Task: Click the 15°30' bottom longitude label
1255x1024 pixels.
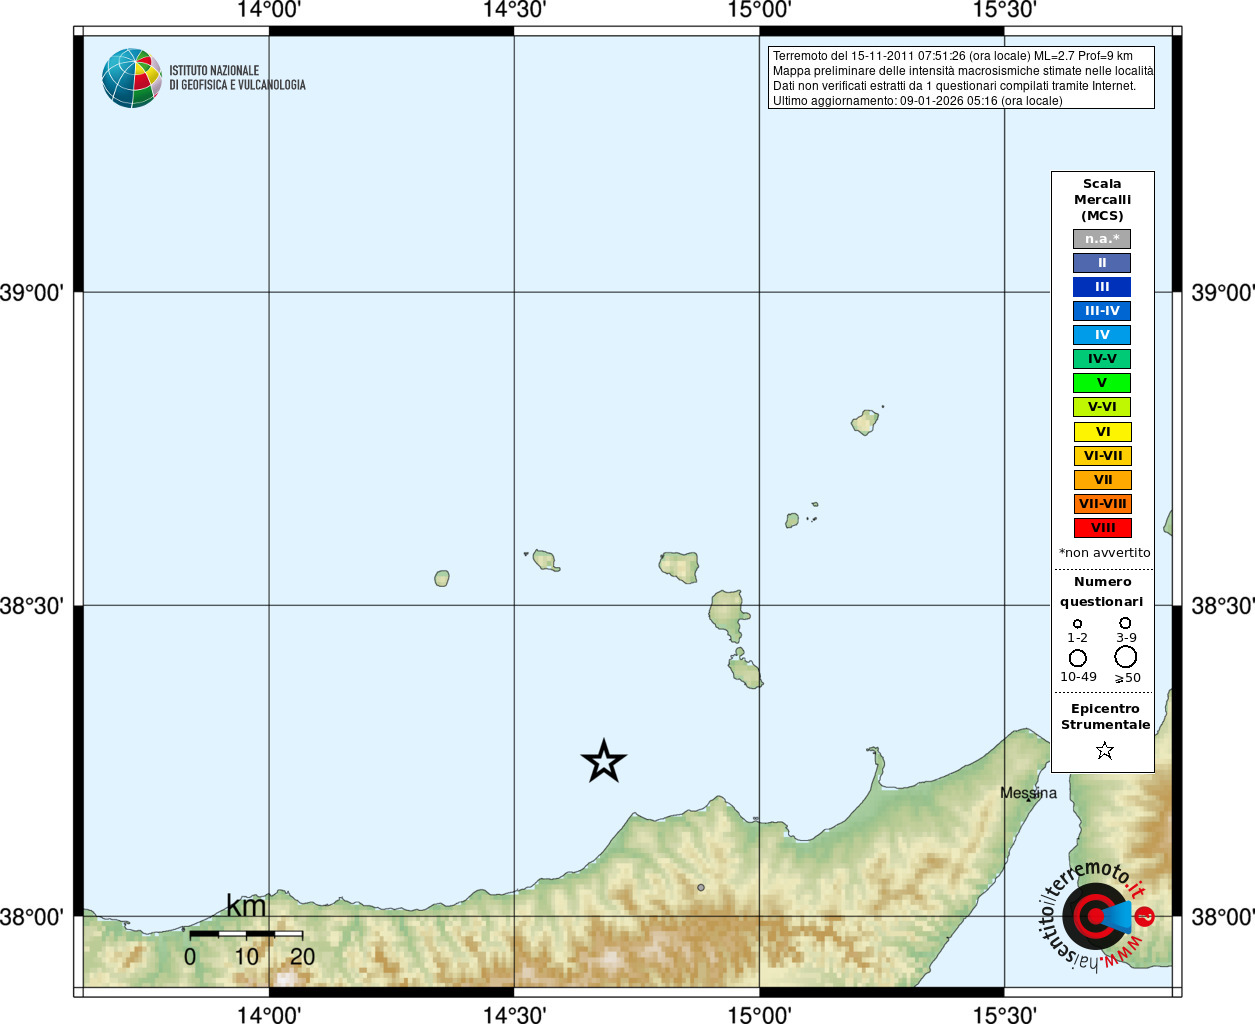Action: [x=1005, y=1014]
